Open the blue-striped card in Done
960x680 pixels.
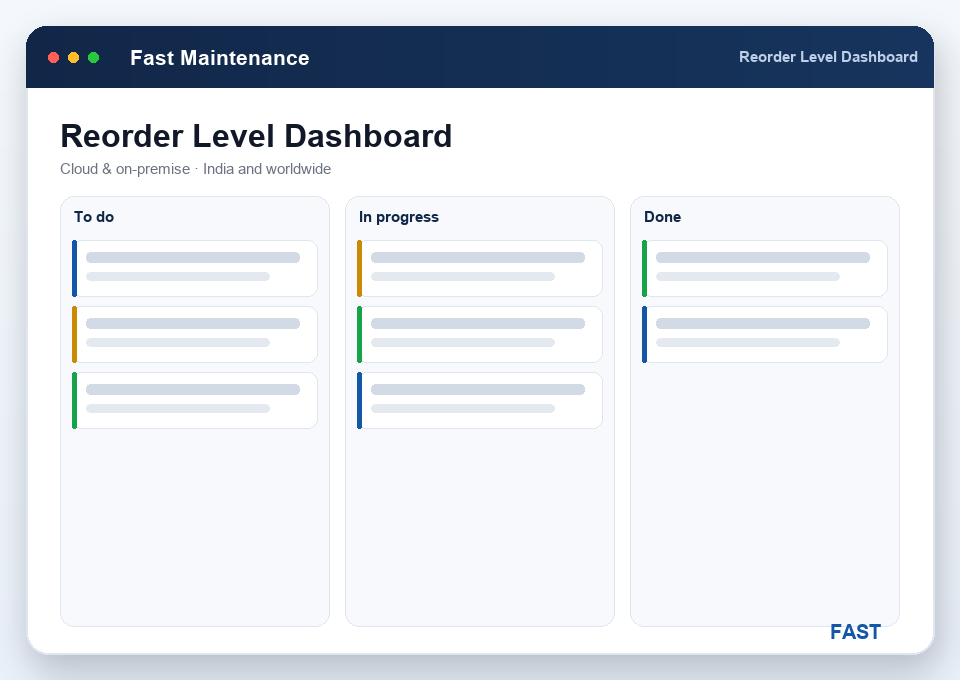click(765, 335)
